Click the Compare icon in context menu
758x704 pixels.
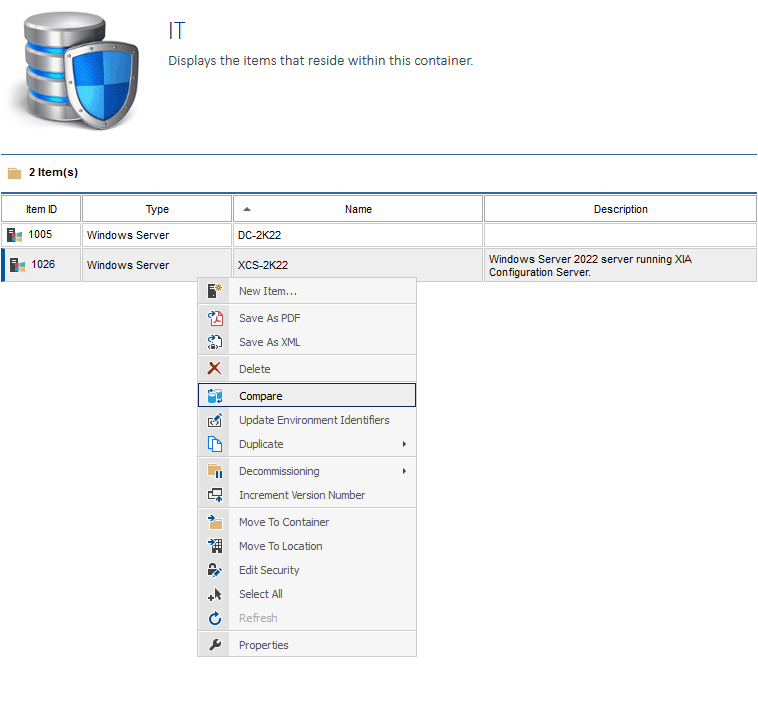tap(214, 396)
